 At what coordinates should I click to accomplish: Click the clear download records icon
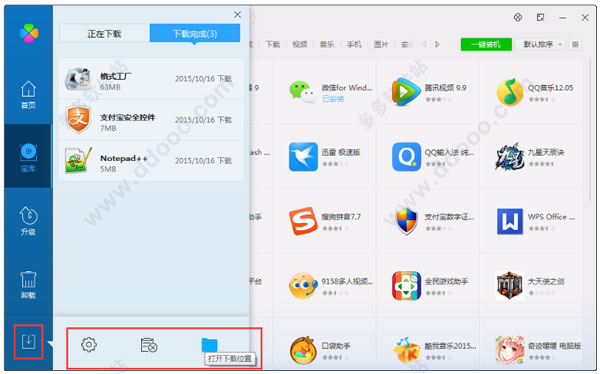[x=149, y=345]
